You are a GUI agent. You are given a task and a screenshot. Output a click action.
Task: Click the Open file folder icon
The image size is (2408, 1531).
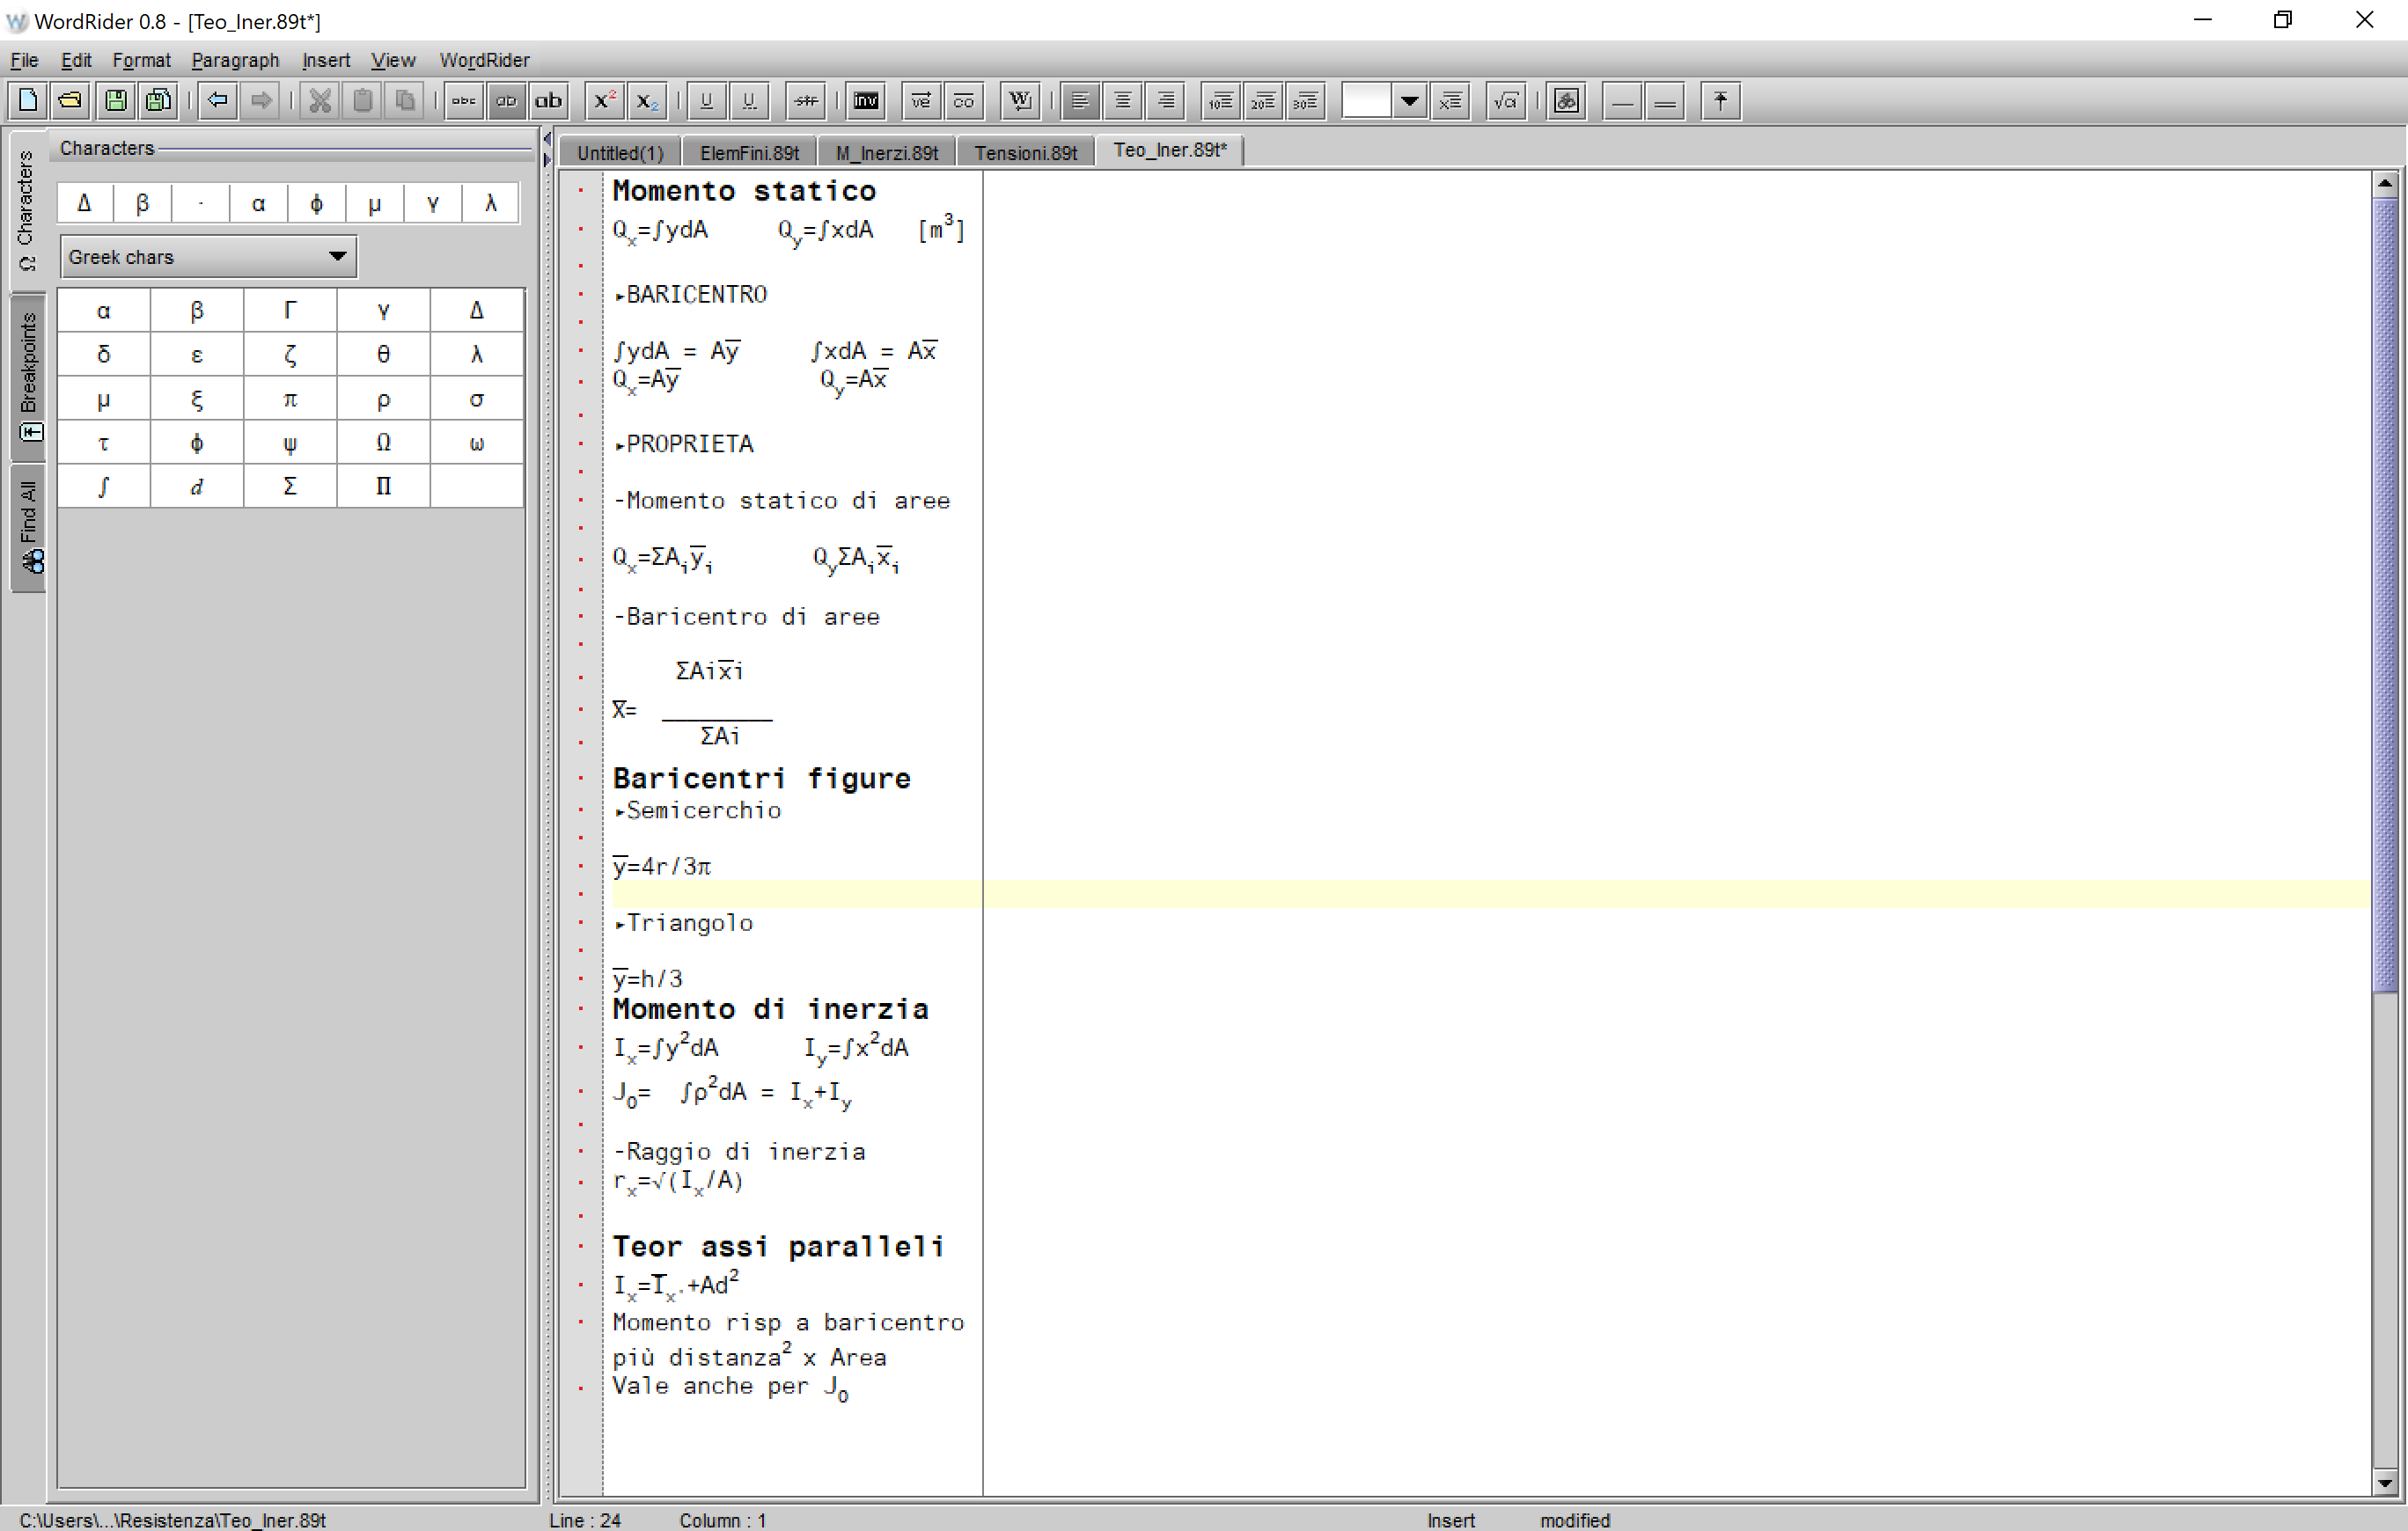(70, 101)
